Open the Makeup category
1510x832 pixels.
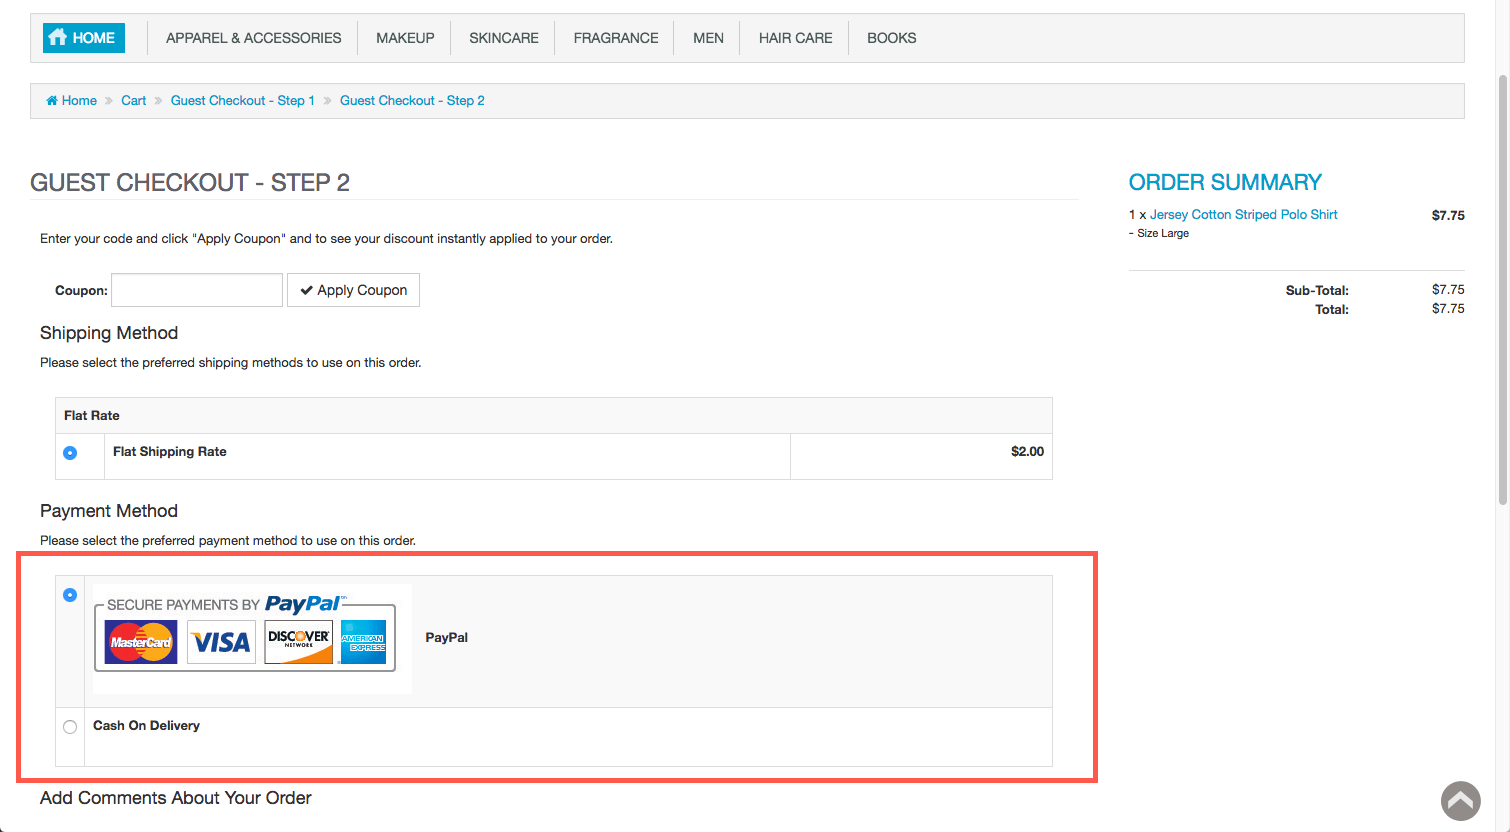point(405,38)
